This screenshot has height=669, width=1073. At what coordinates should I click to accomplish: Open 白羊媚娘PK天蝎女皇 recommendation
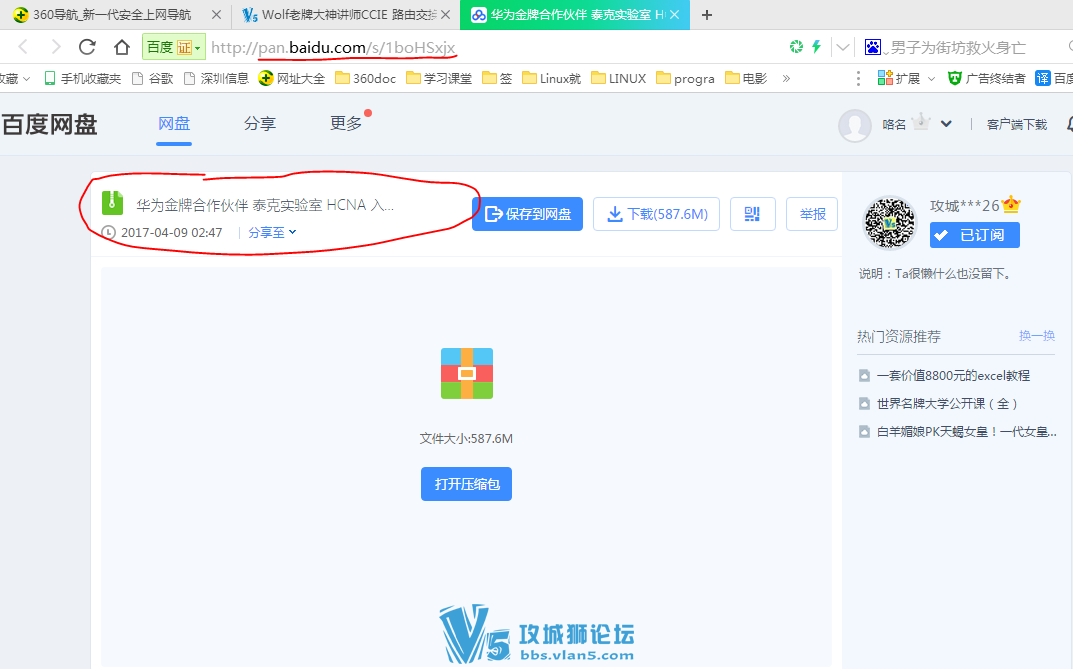[966, 432]
